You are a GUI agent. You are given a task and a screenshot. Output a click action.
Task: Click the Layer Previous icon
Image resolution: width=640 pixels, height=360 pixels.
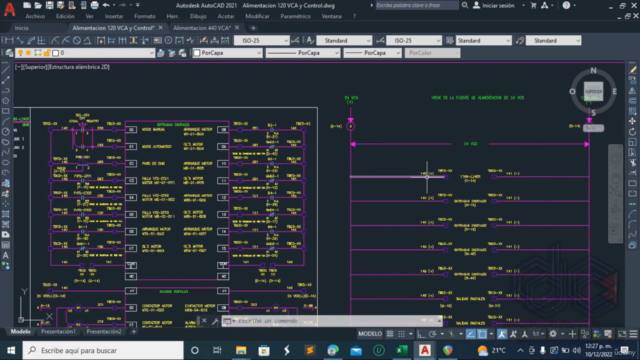[x=171, y=53]
